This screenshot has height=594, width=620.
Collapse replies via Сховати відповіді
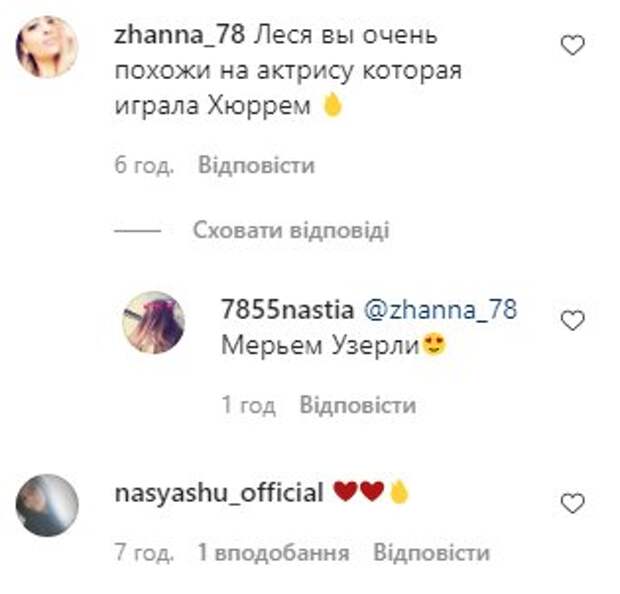point(291,230)
